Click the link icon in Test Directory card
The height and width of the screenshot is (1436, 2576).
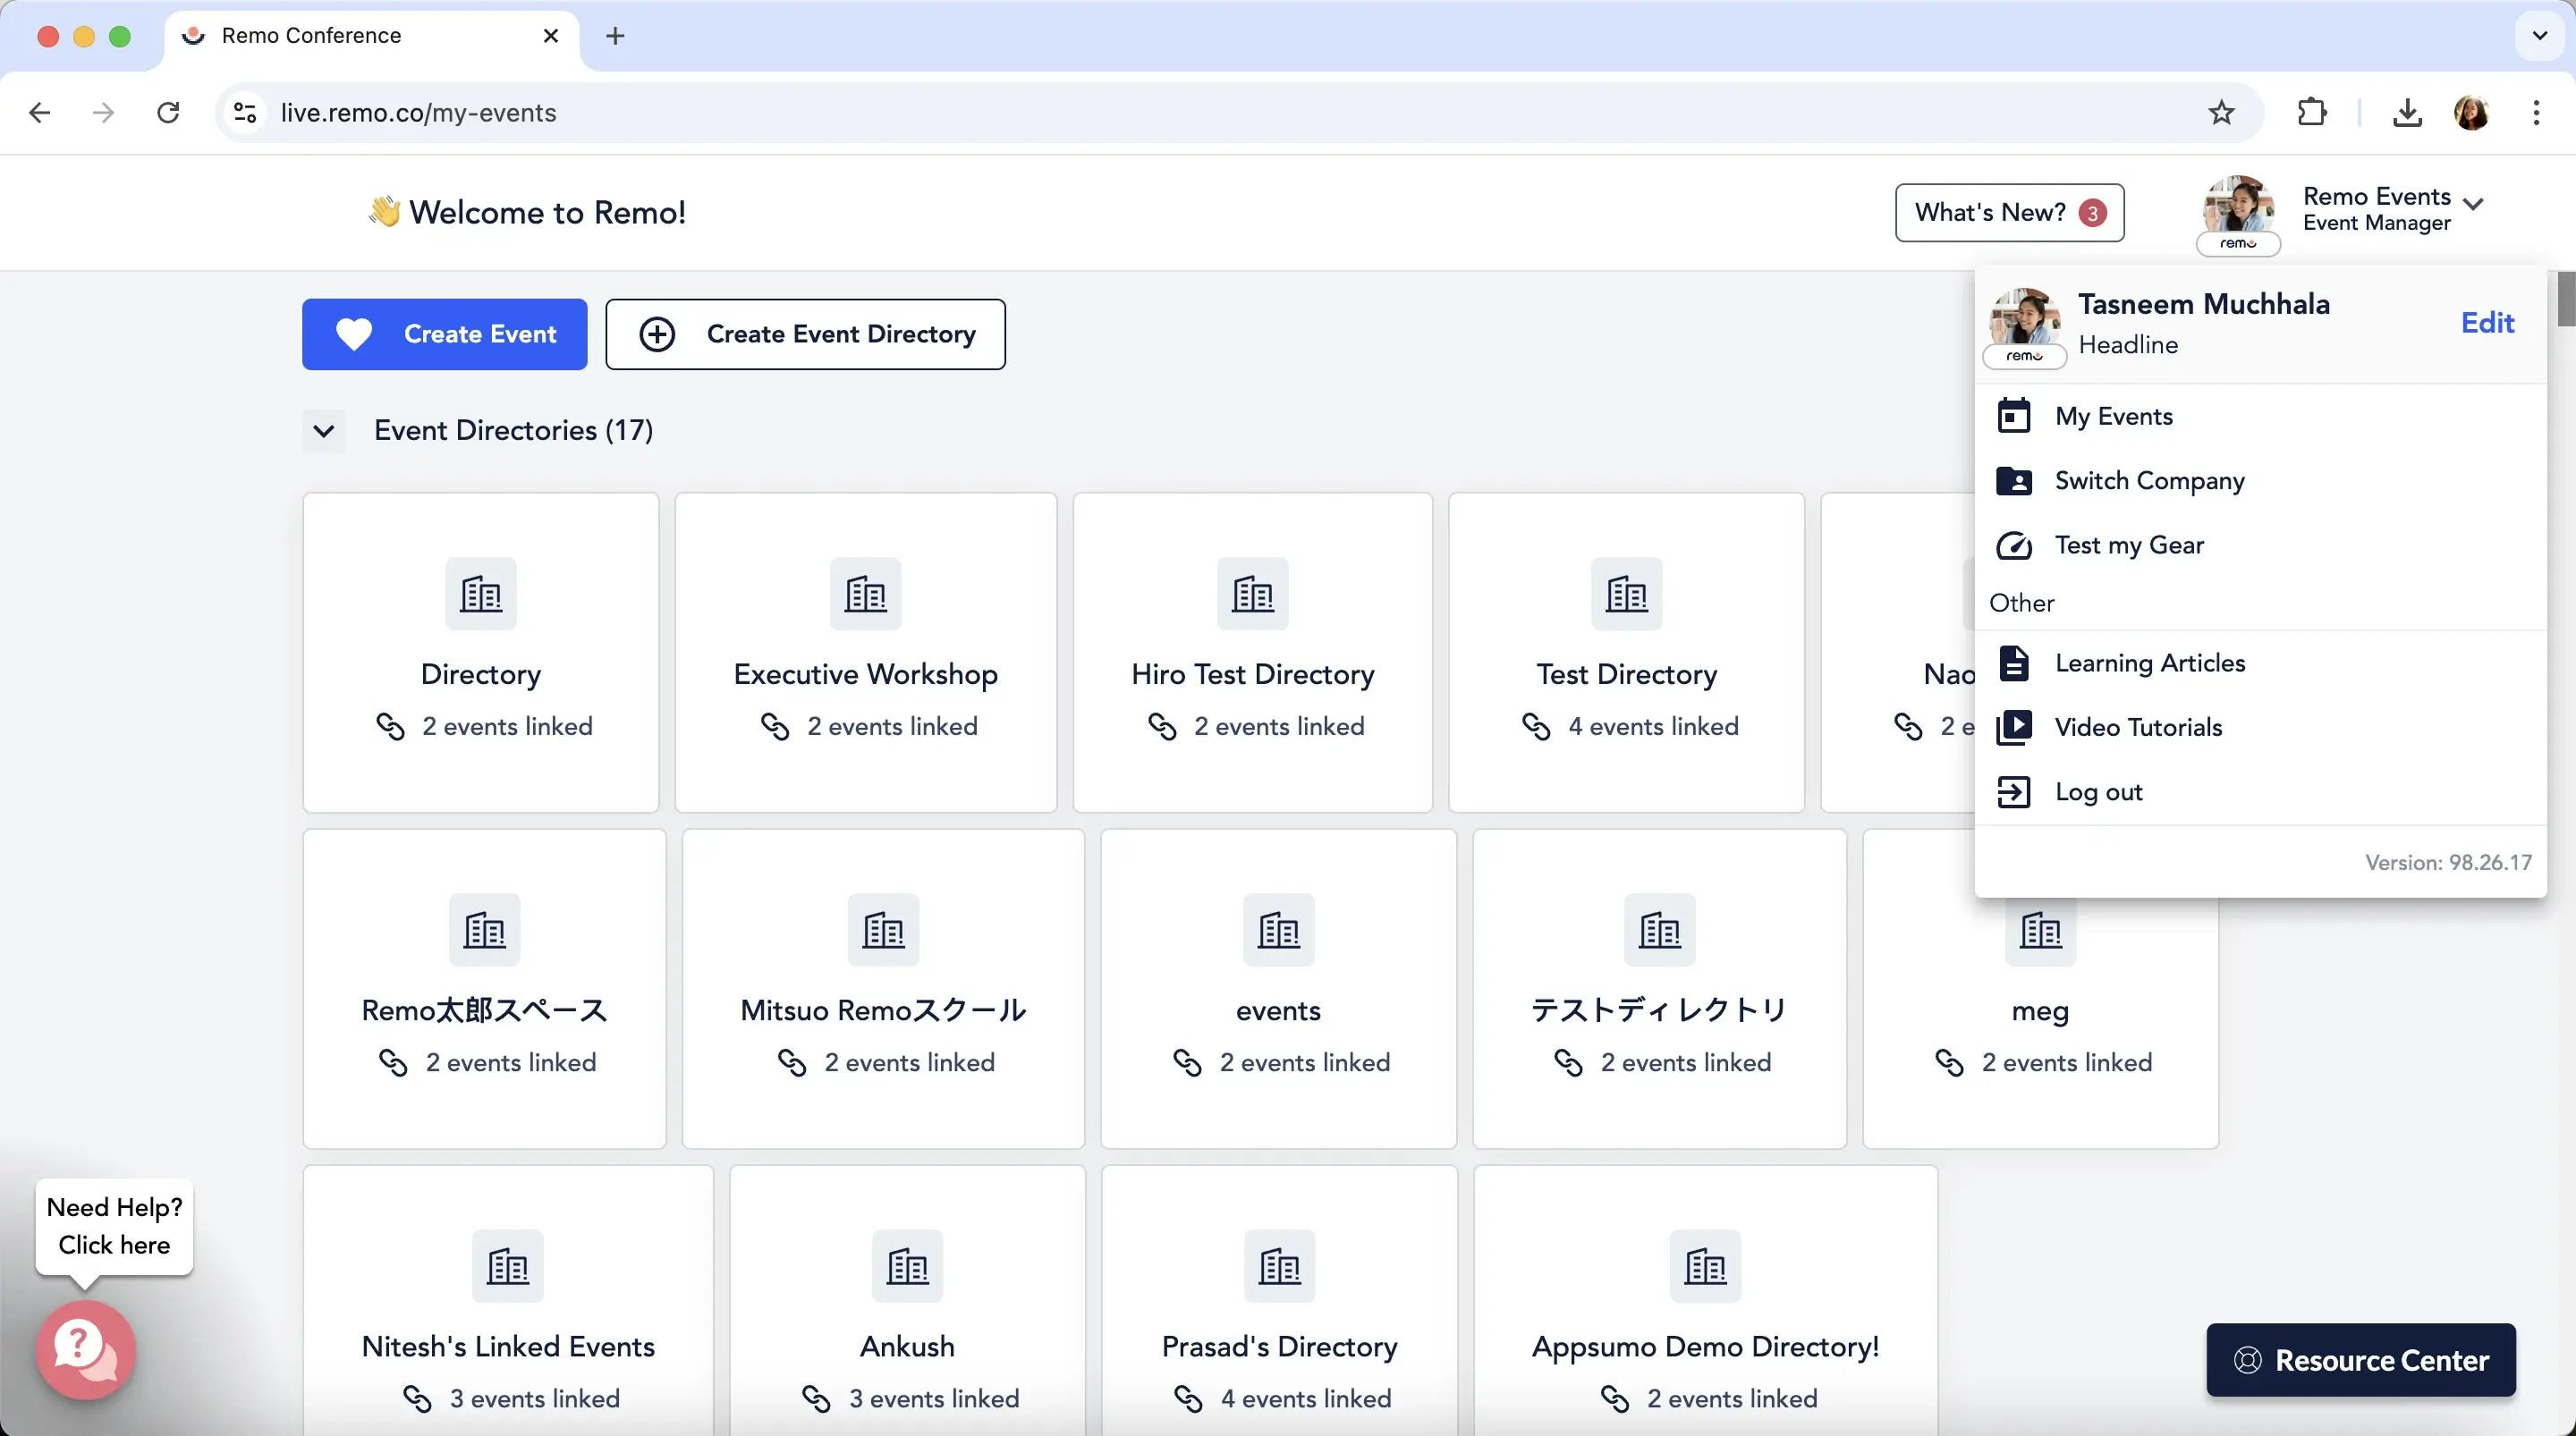pyautogui.click(x=1536, y=727)
